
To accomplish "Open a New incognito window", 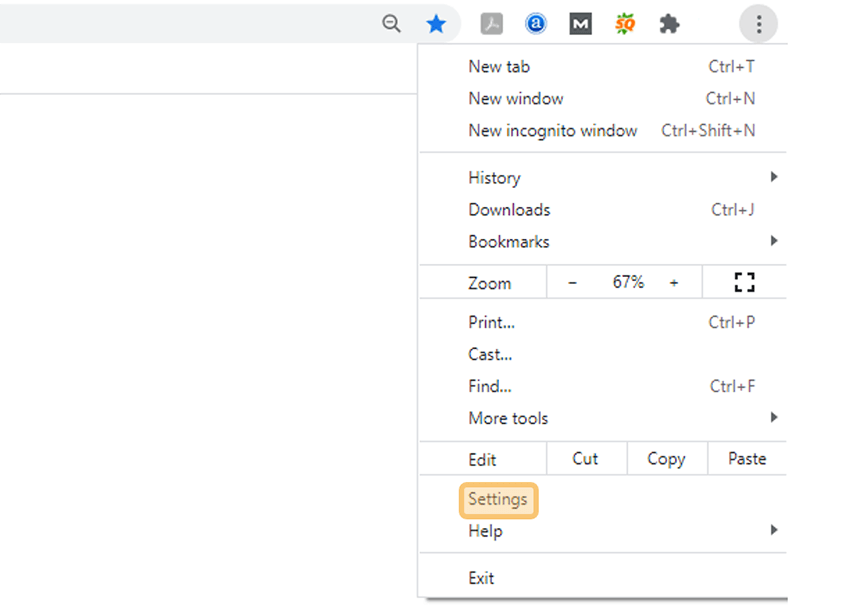I will coord(603,131).
